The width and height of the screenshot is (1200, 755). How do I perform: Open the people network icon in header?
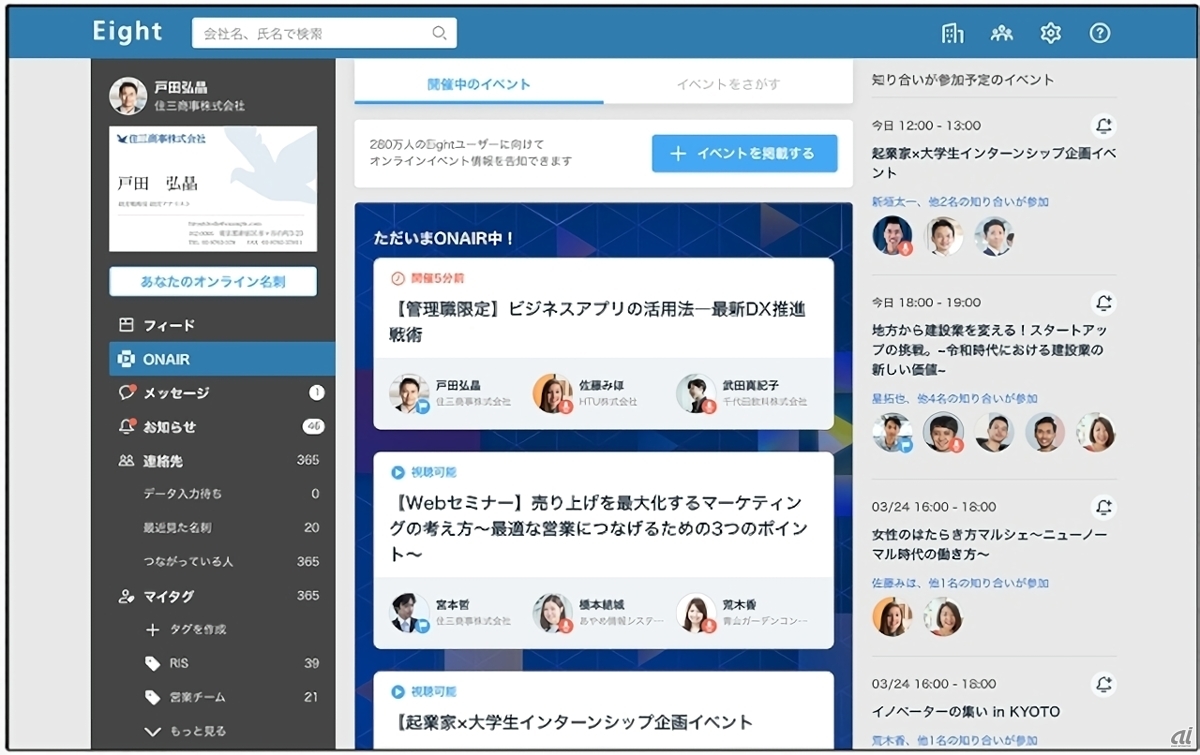point(1001,33)
